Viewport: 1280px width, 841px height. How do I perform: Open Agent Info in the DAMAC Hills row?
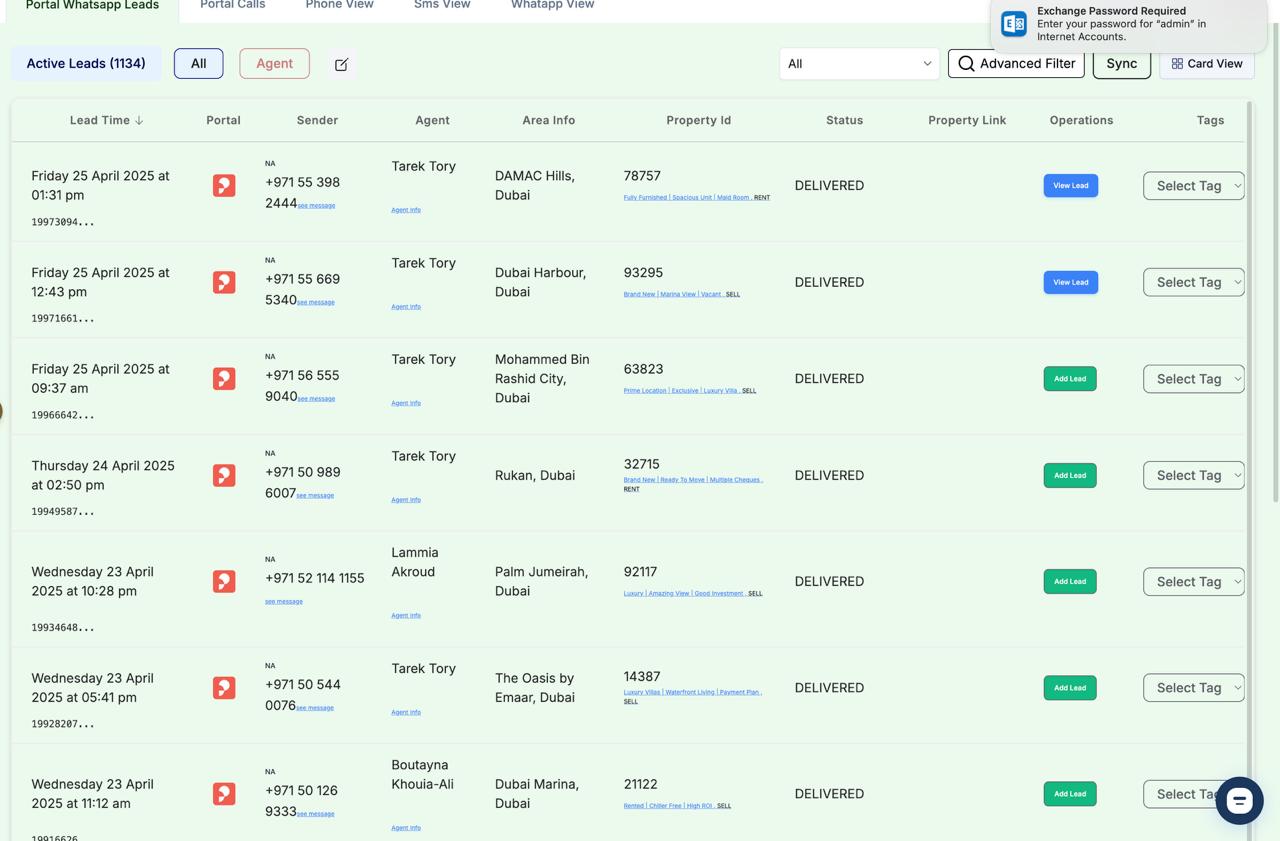pos(406,210)
